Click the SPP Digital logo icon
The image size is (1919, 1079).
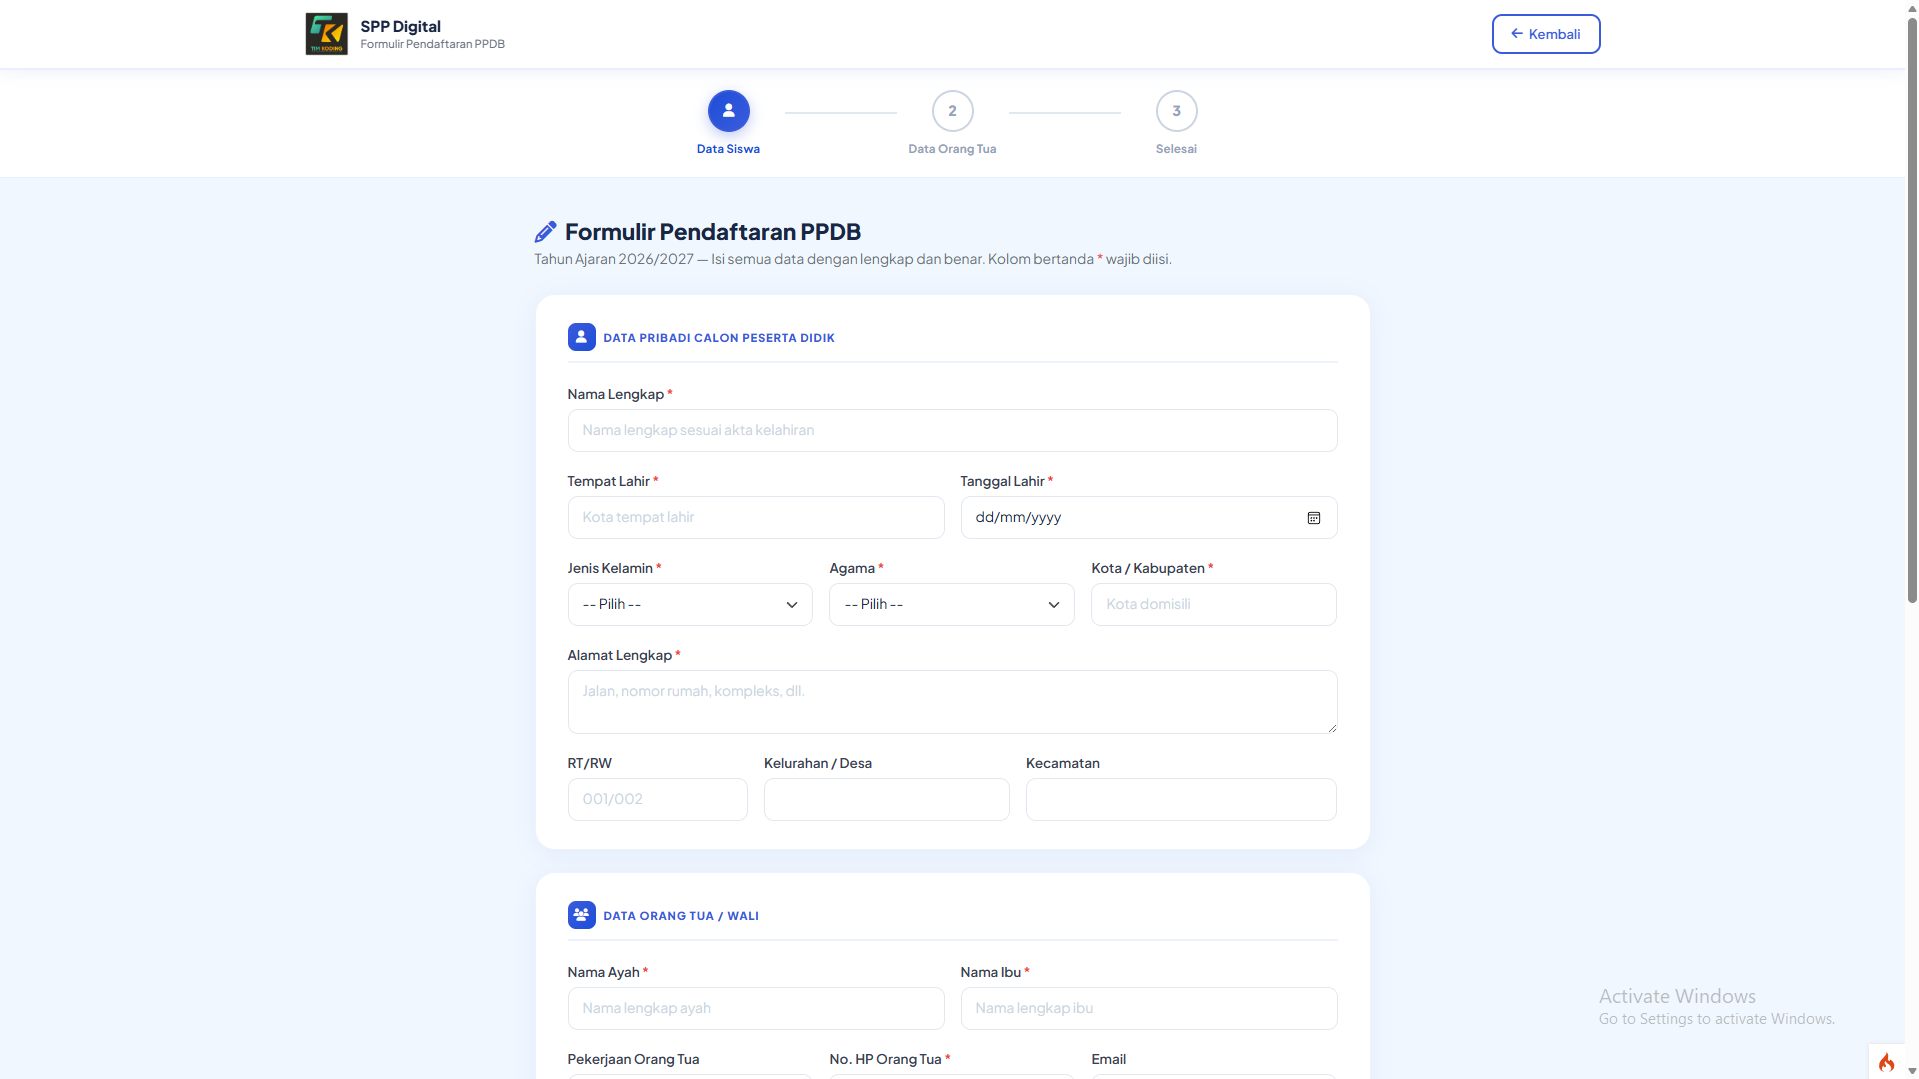325,33
